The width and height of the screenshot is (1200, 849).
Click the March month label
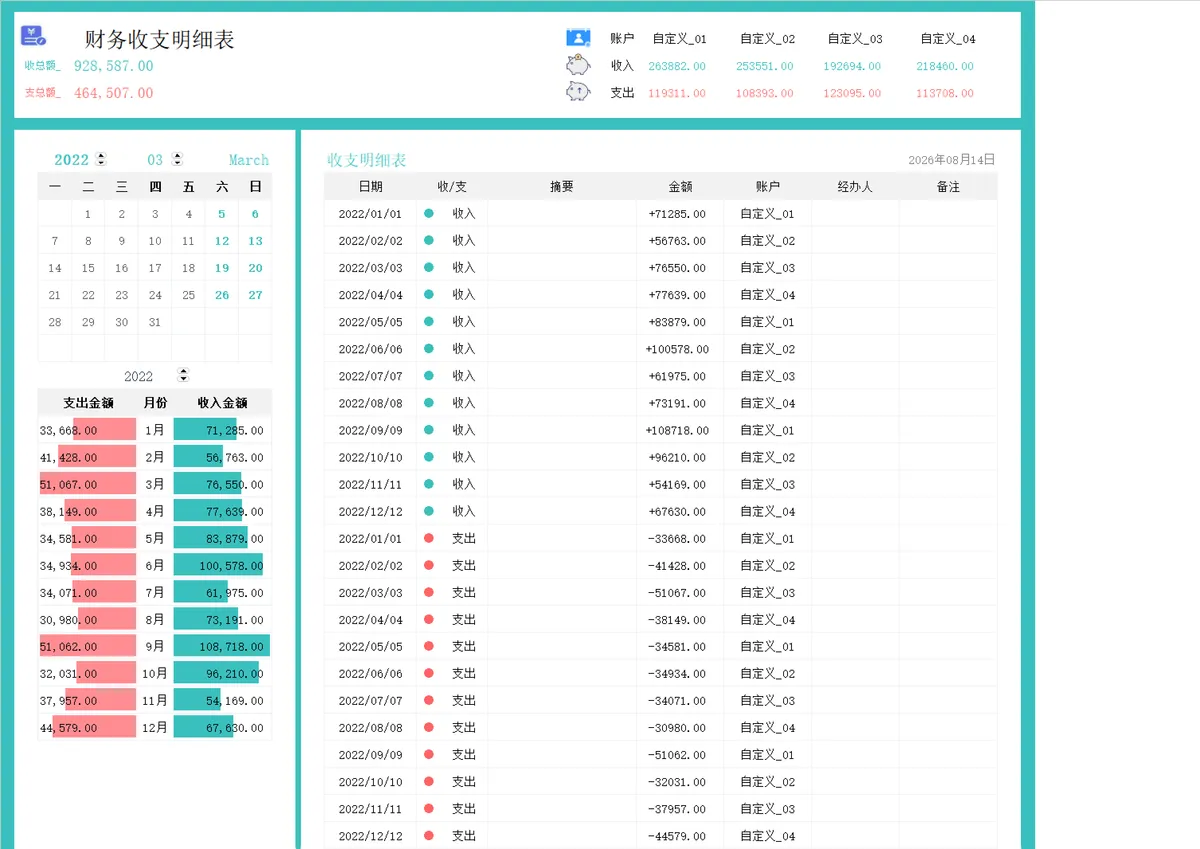(249, 160)
